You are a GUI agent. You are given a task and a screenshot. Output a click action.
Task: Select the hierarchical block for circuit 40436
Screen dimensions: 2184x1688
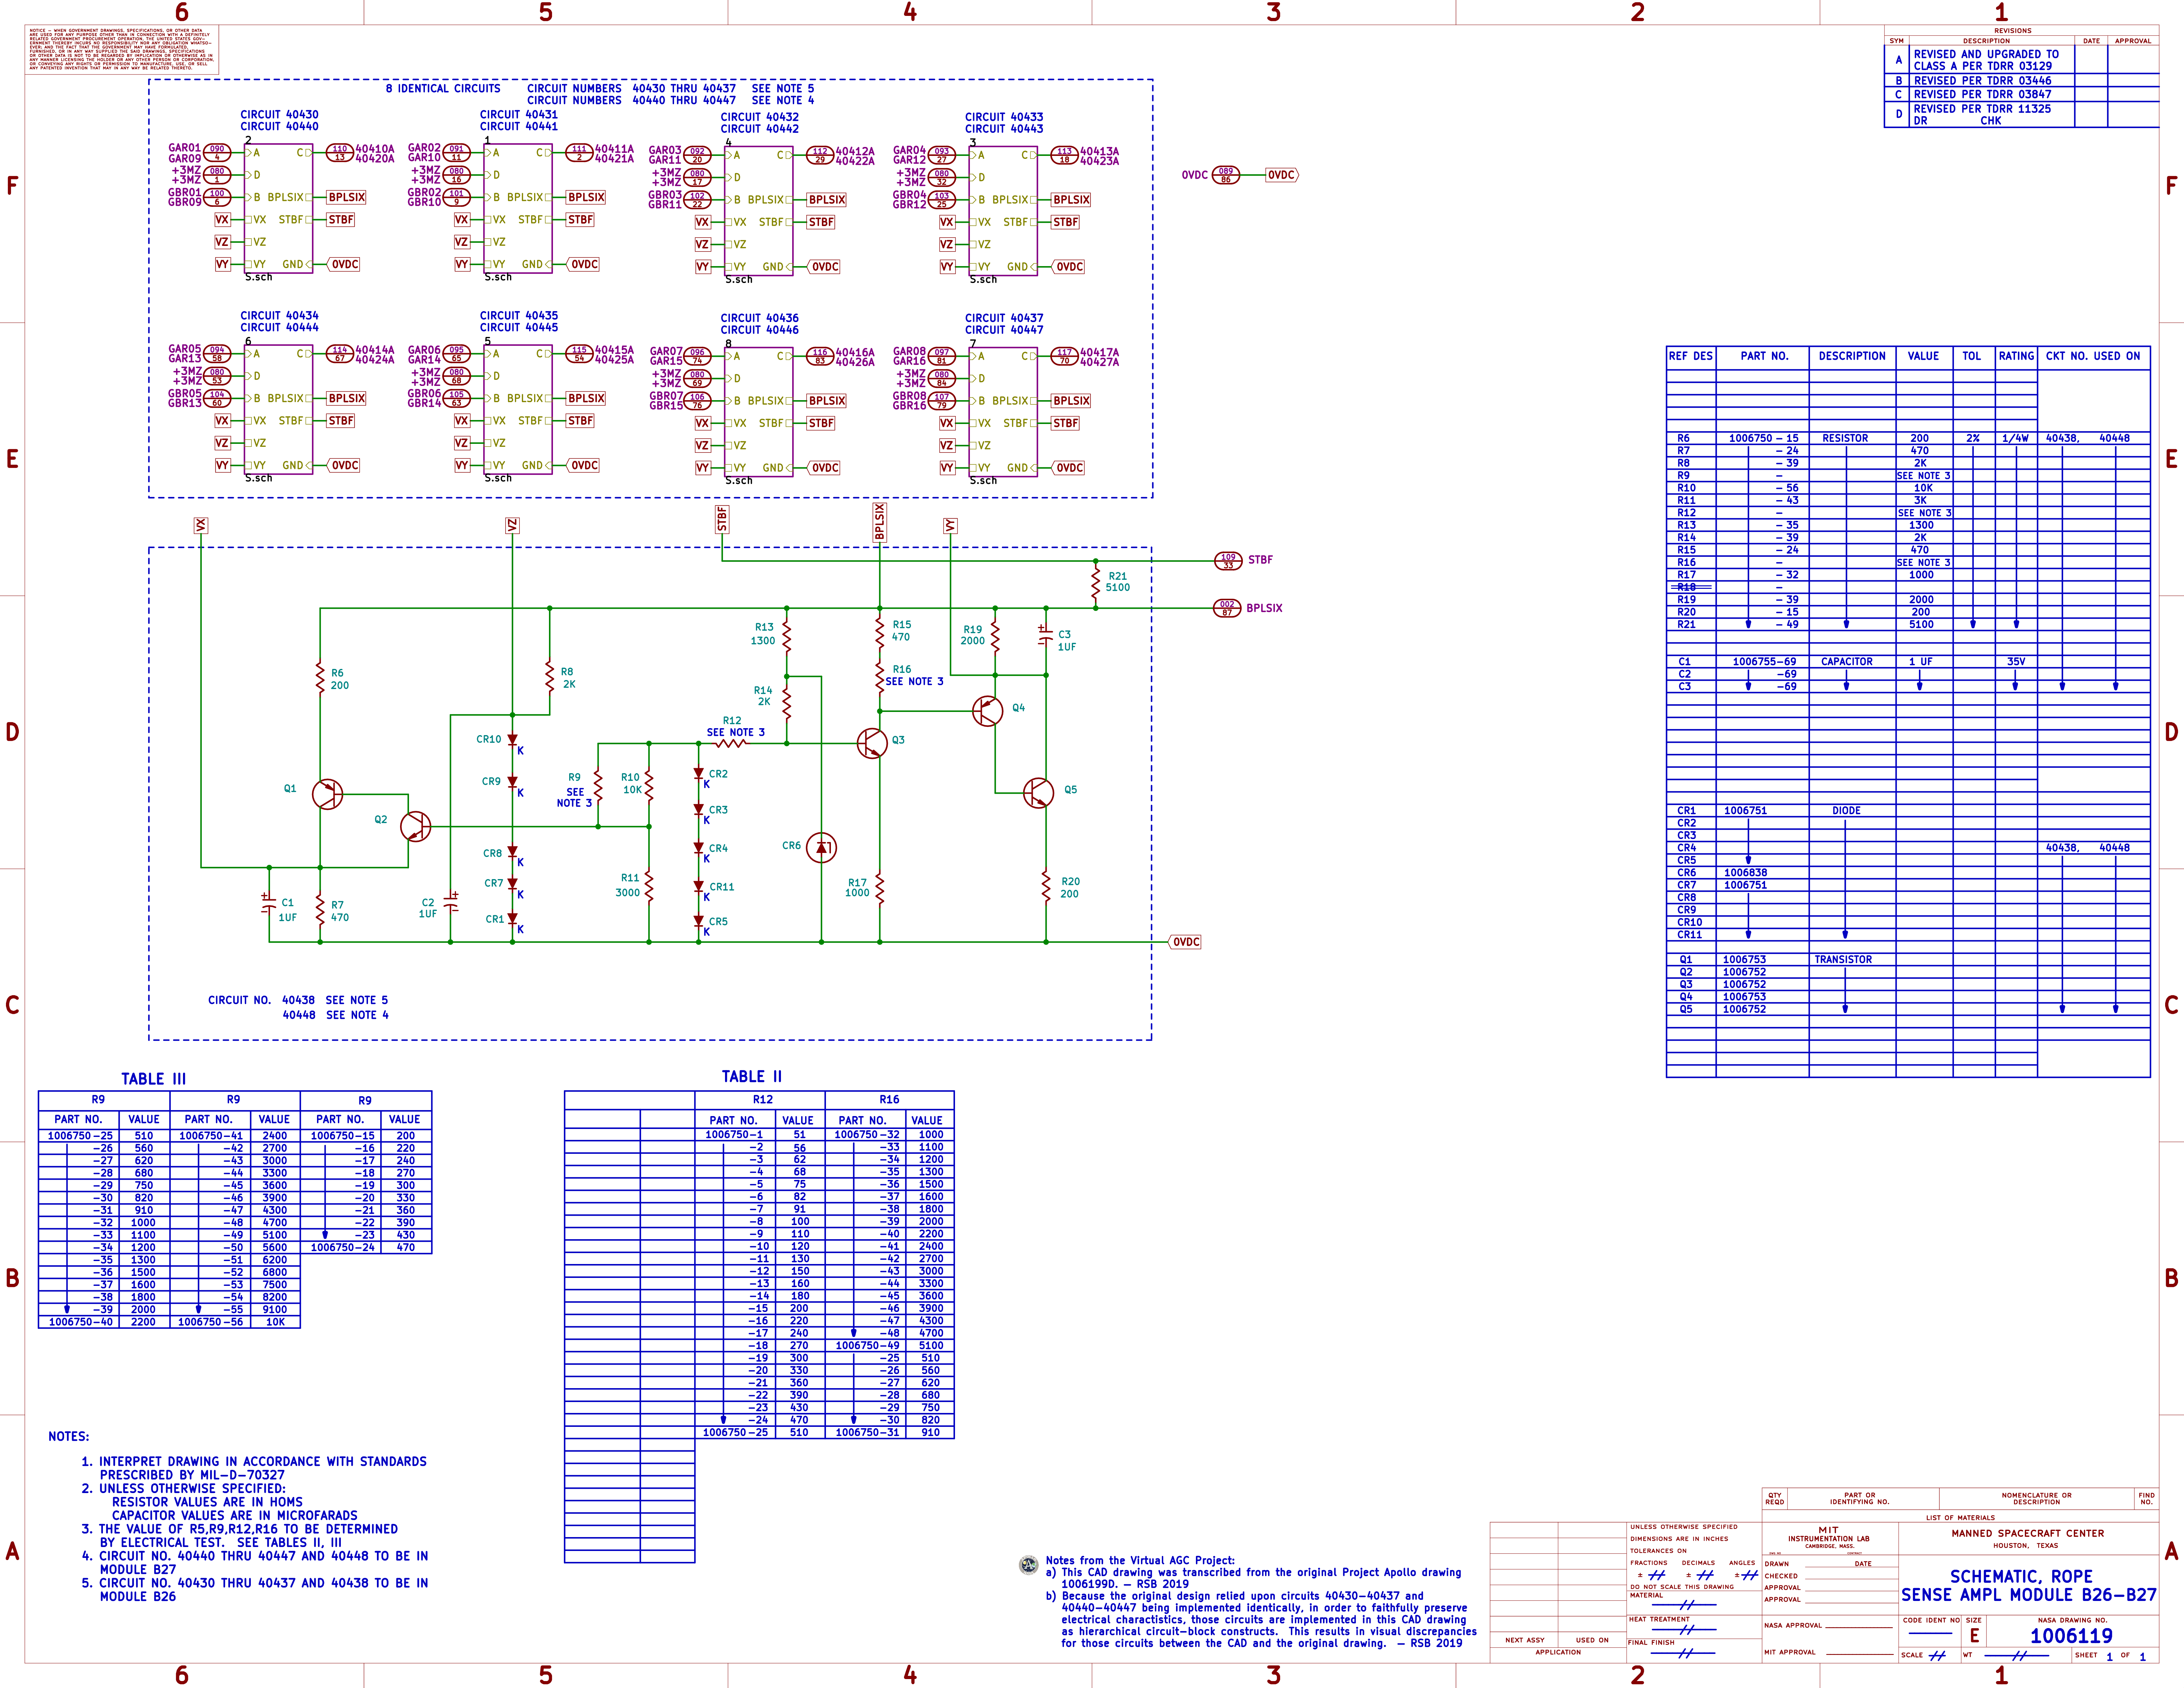759,412
